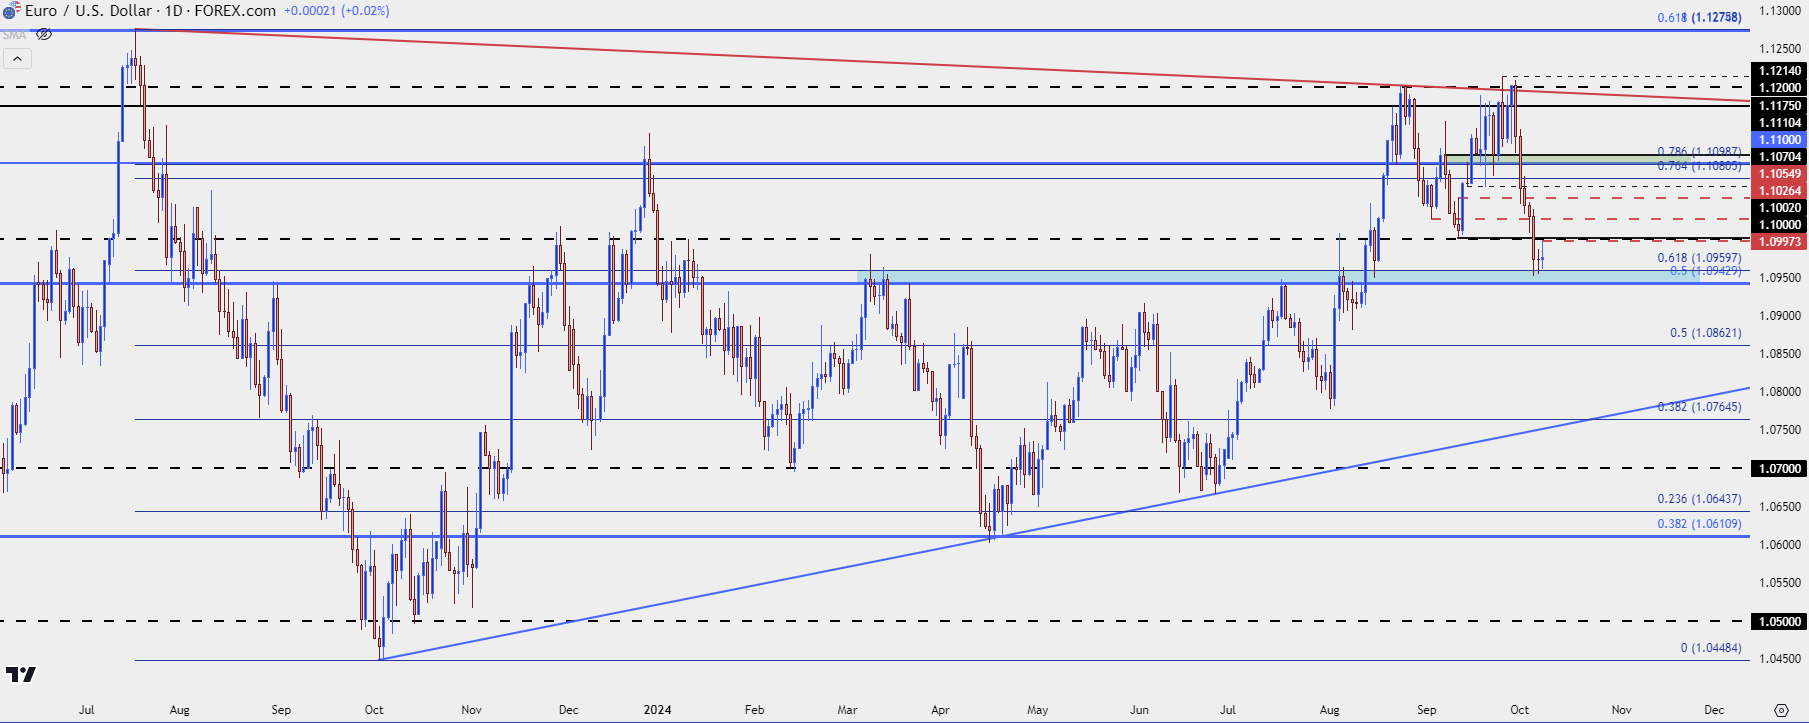Select the 0.618 (1.09597) Fibonacci label
This screenshot has height=723, width=1809.
1699,258
